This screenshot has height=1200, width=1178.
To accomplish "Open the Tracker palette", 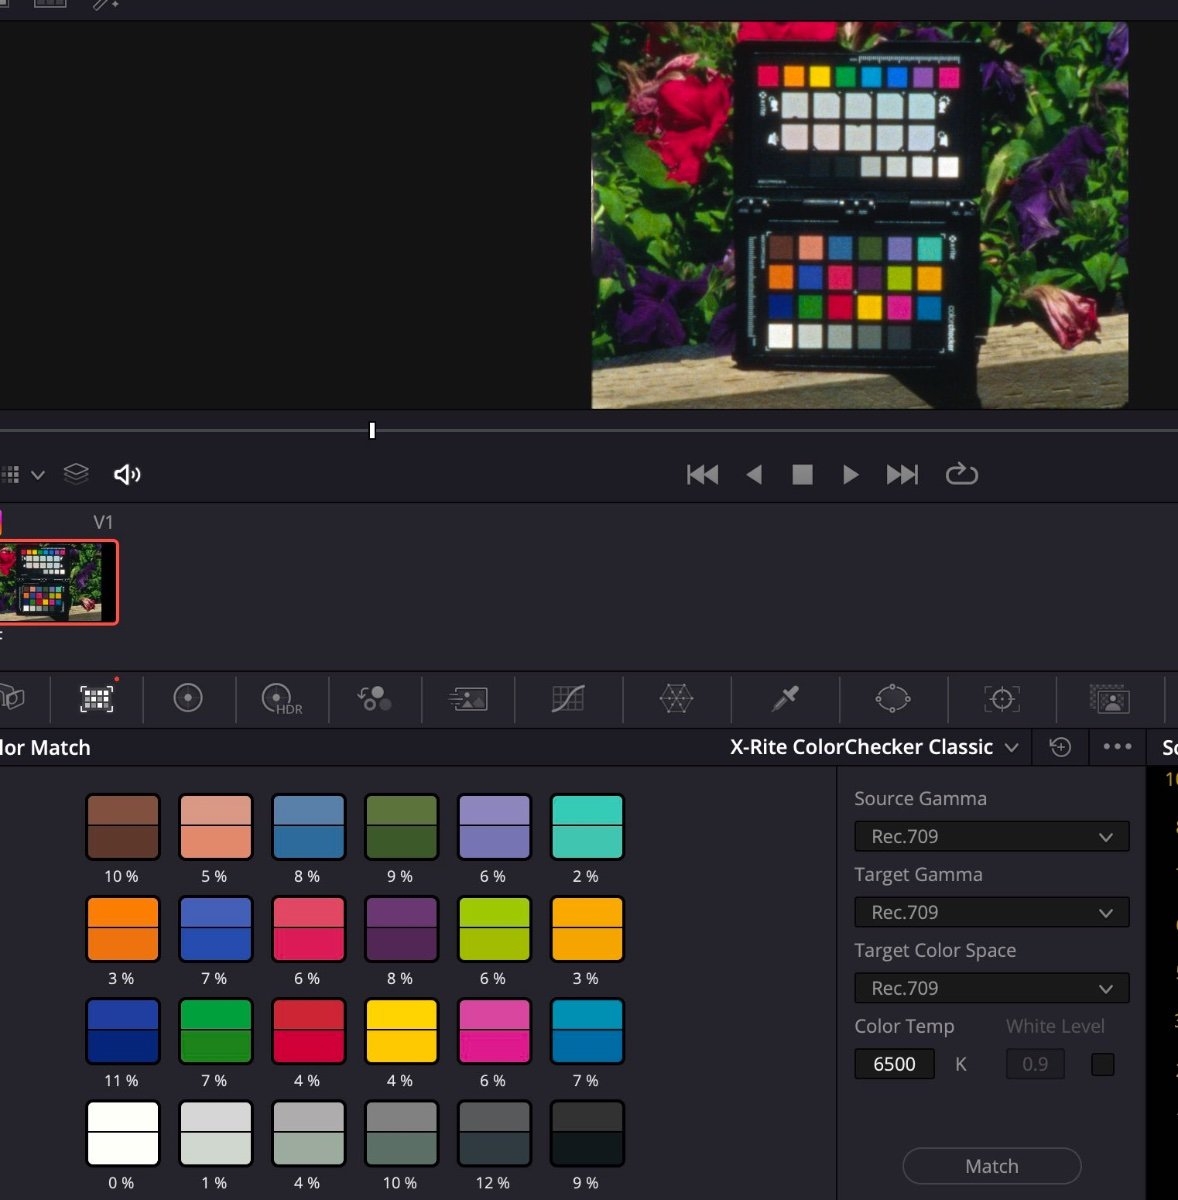I will [x=1001, y=698].
